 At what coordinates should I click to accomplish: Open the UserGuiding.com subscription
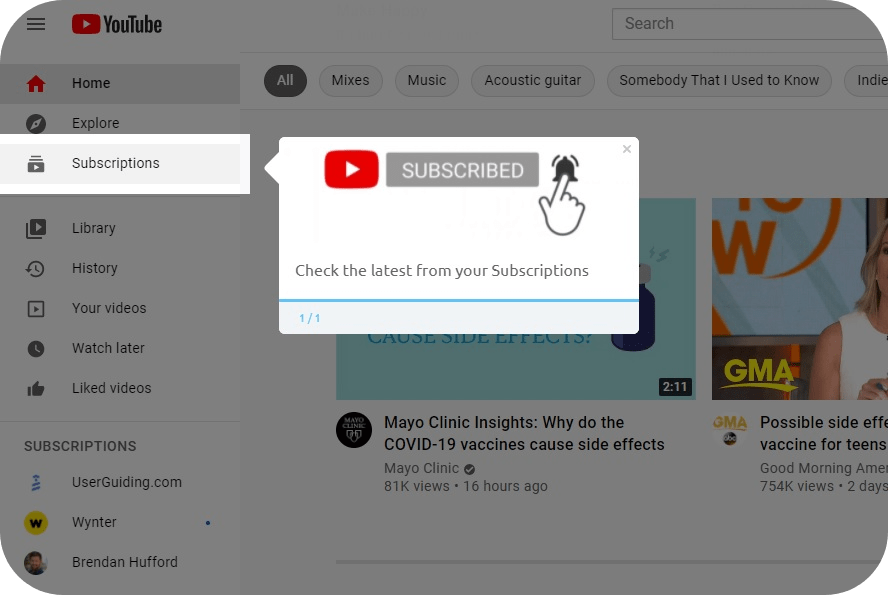[120, 482]
